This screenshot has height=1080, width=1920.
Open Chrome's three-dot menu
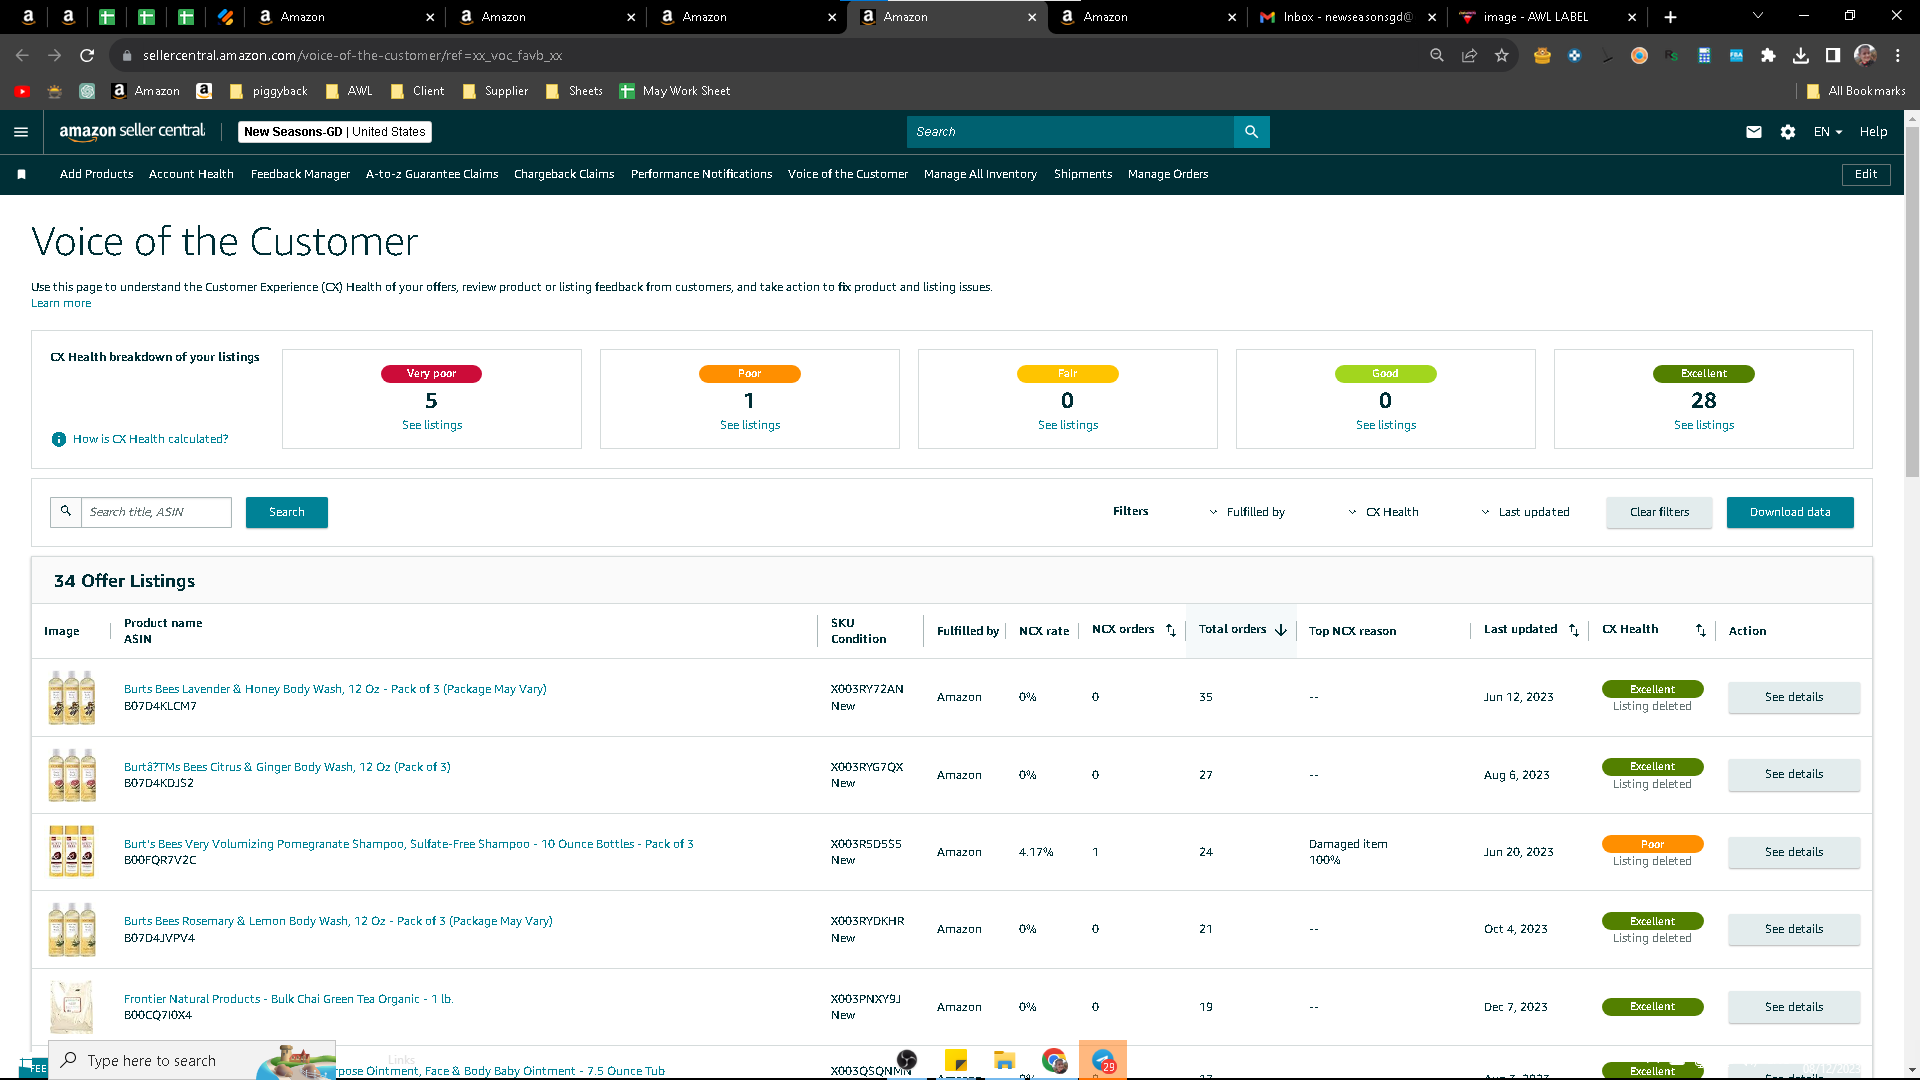pos(1897,56)
